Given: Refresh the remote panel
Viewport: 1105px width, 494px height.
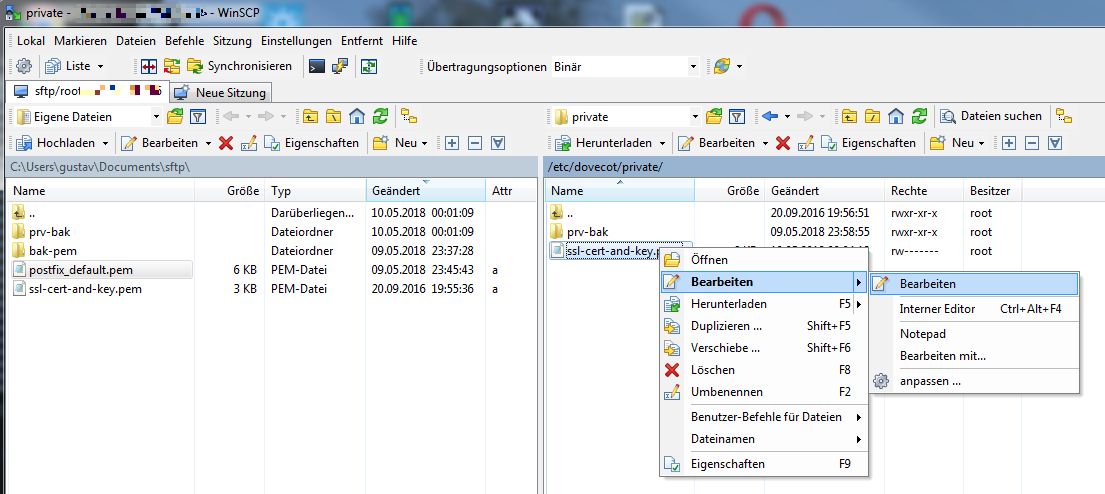Looking at the screenshot, I should tap(919, 116).
